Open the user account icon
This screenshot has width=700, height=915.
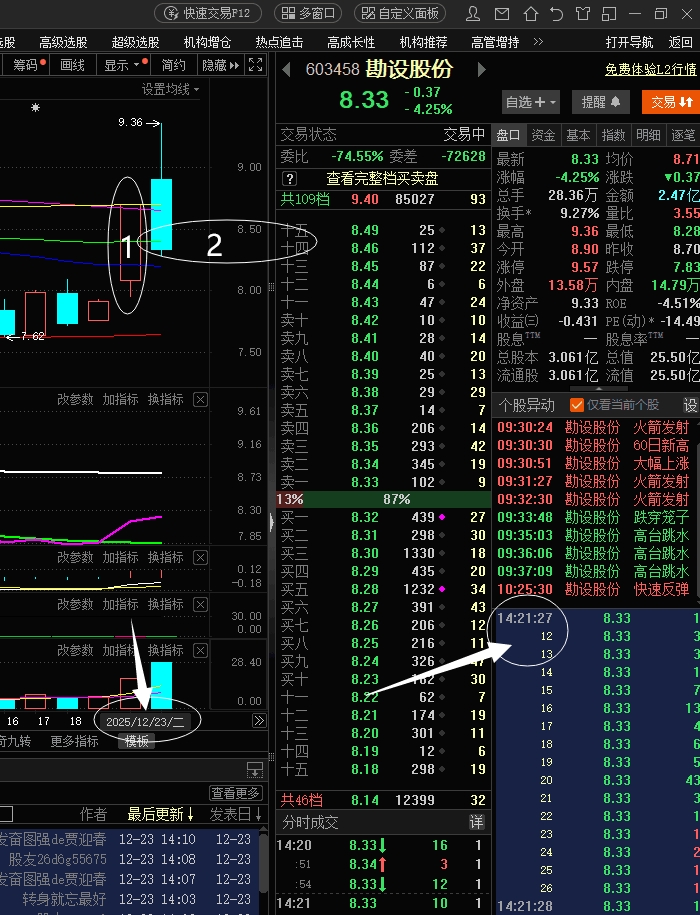[473, 13]
